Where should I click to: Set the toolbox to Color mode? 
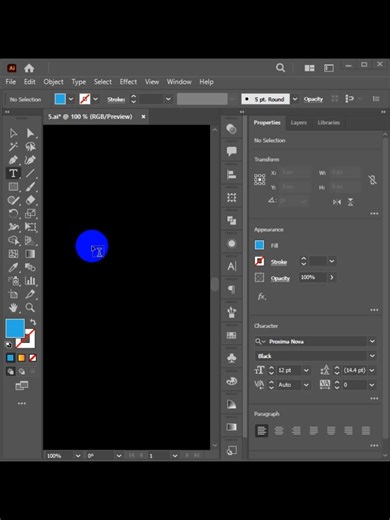point(11,358)
